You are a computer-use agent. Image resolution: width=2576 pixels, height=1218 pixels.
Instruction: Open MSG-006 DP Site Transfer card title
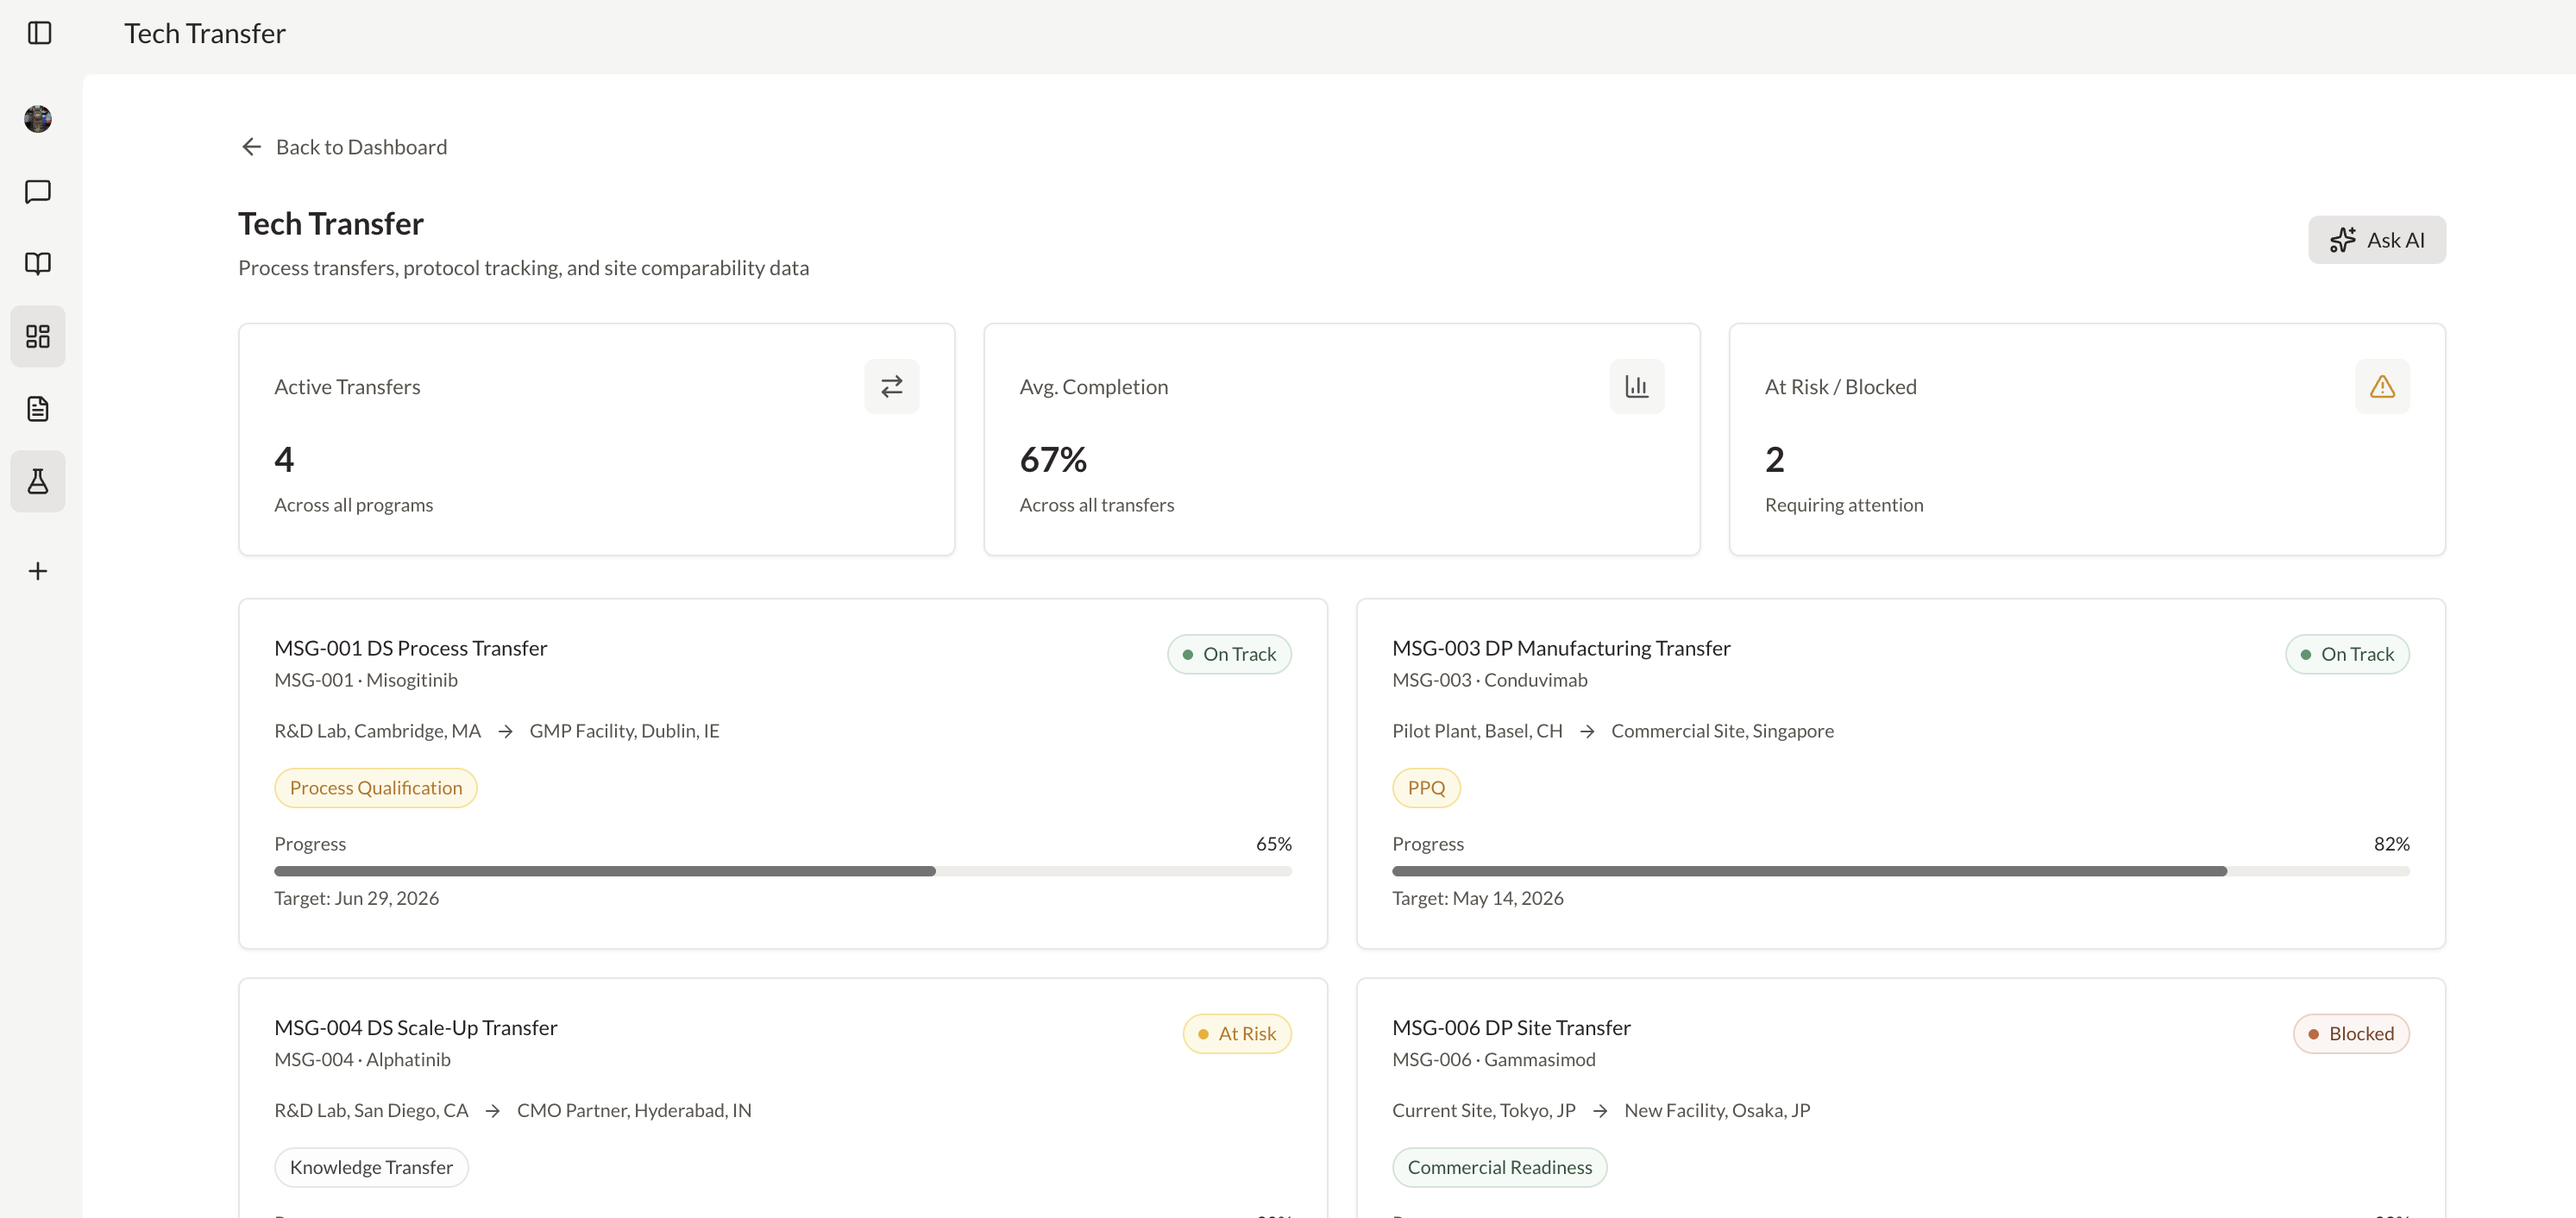[1511, 1027]
